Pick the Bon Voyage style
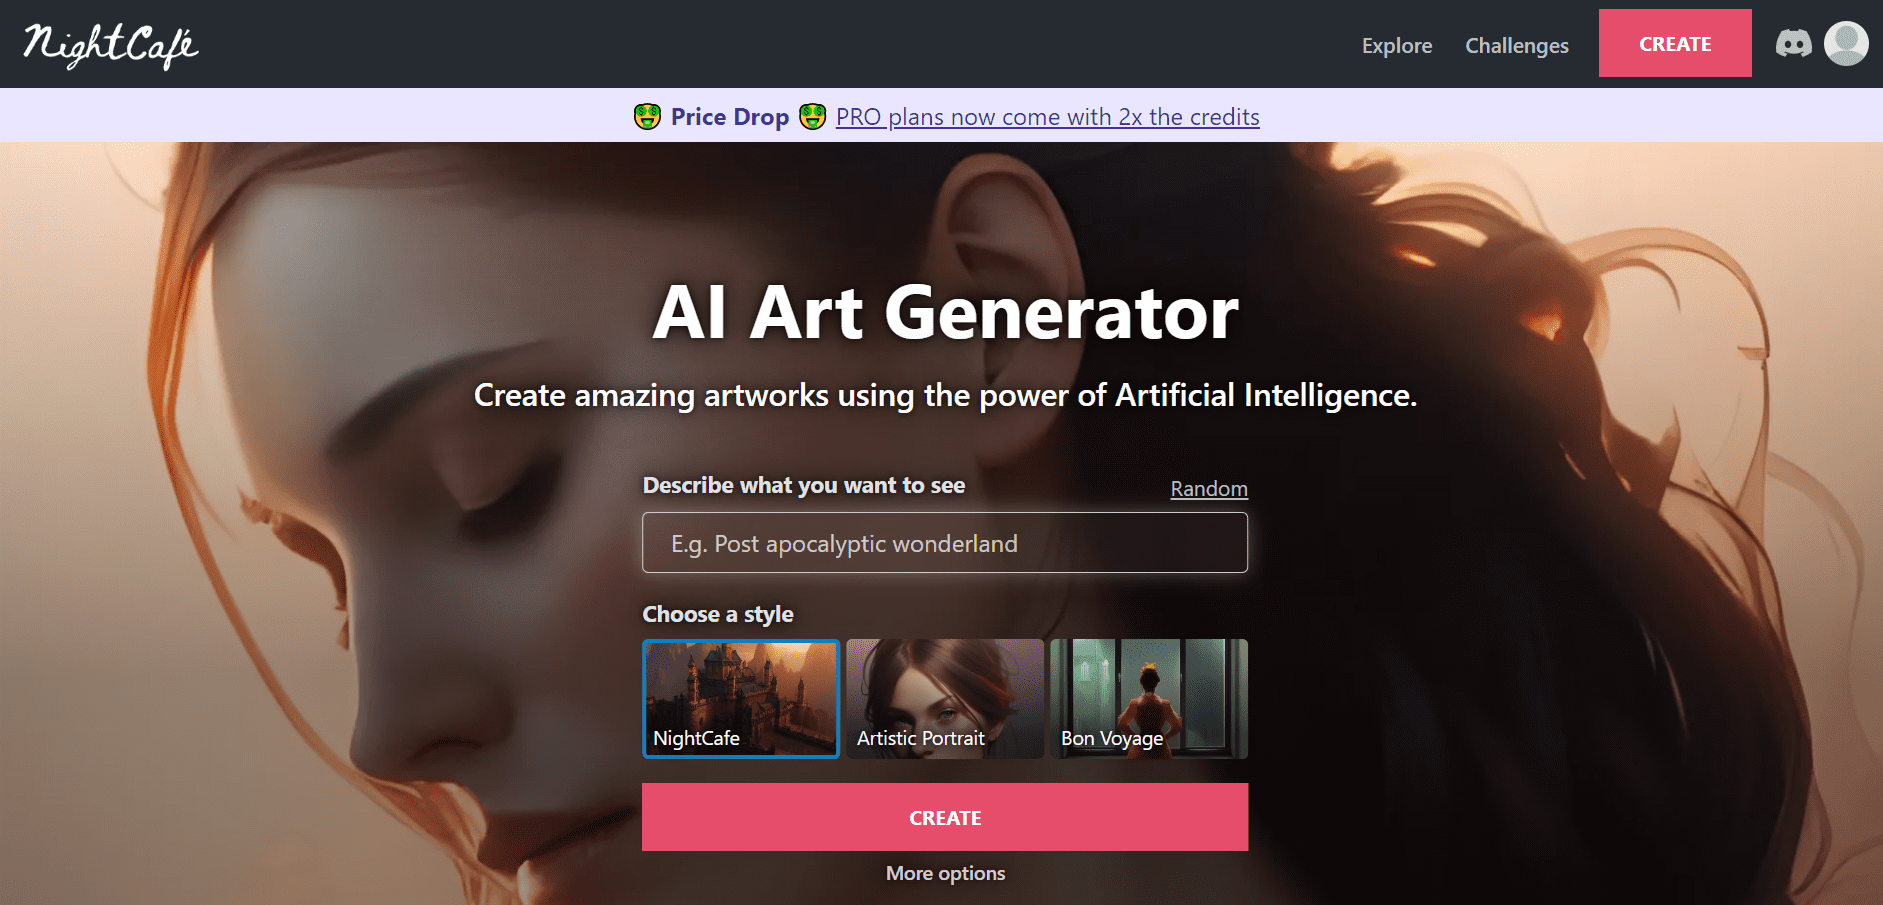1883x905 pixels. click(x=1149, y=699)
